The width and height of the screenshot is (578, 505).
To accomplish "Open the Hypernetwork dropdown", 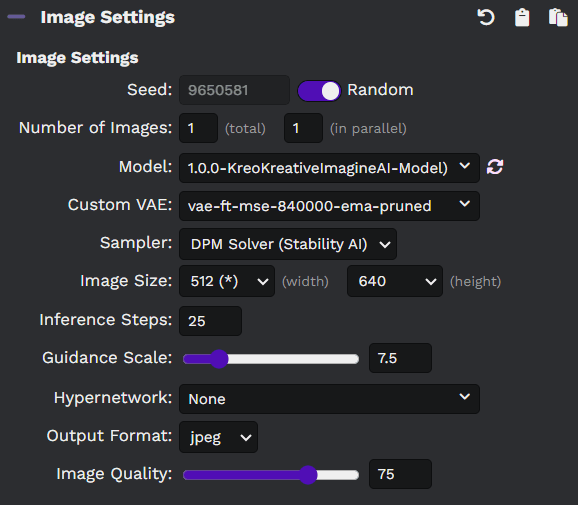I will click(x=329, y=399).
